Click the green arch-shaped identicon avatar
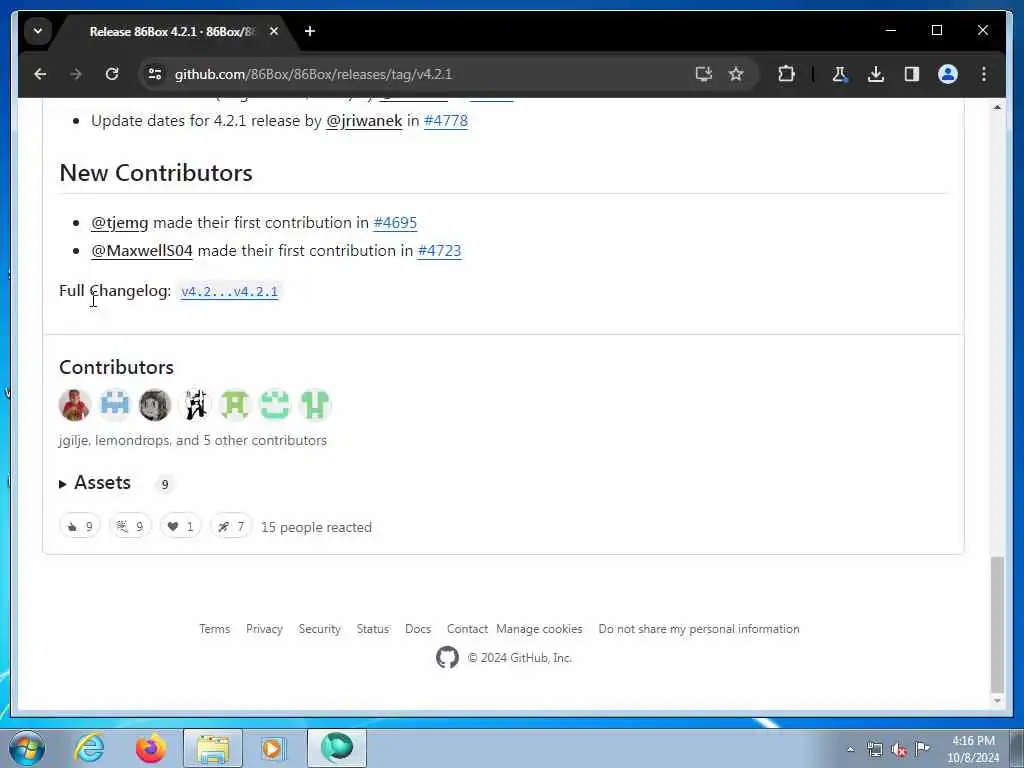This screenshot has width=1024, height=768. pyautogui.click(x=235, y=404)
